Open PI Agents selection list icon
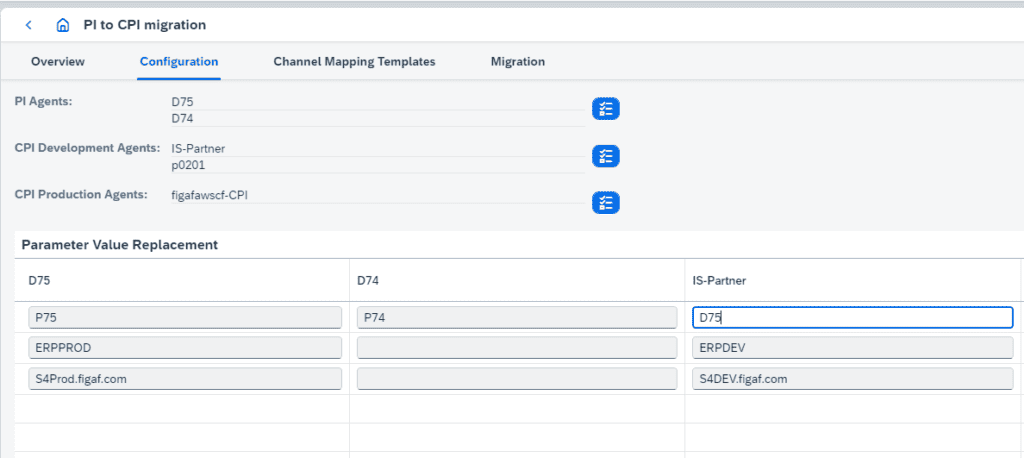 click(x=605, y=109)
